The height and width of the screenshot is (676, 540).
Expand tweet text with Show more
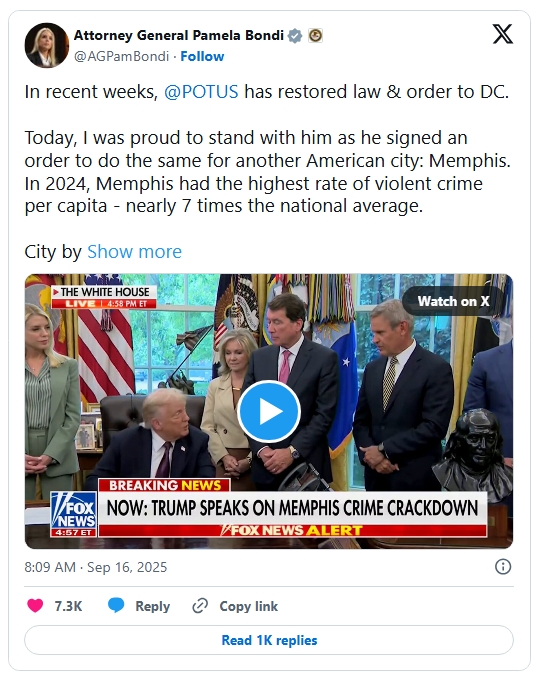tap(134, 252)
